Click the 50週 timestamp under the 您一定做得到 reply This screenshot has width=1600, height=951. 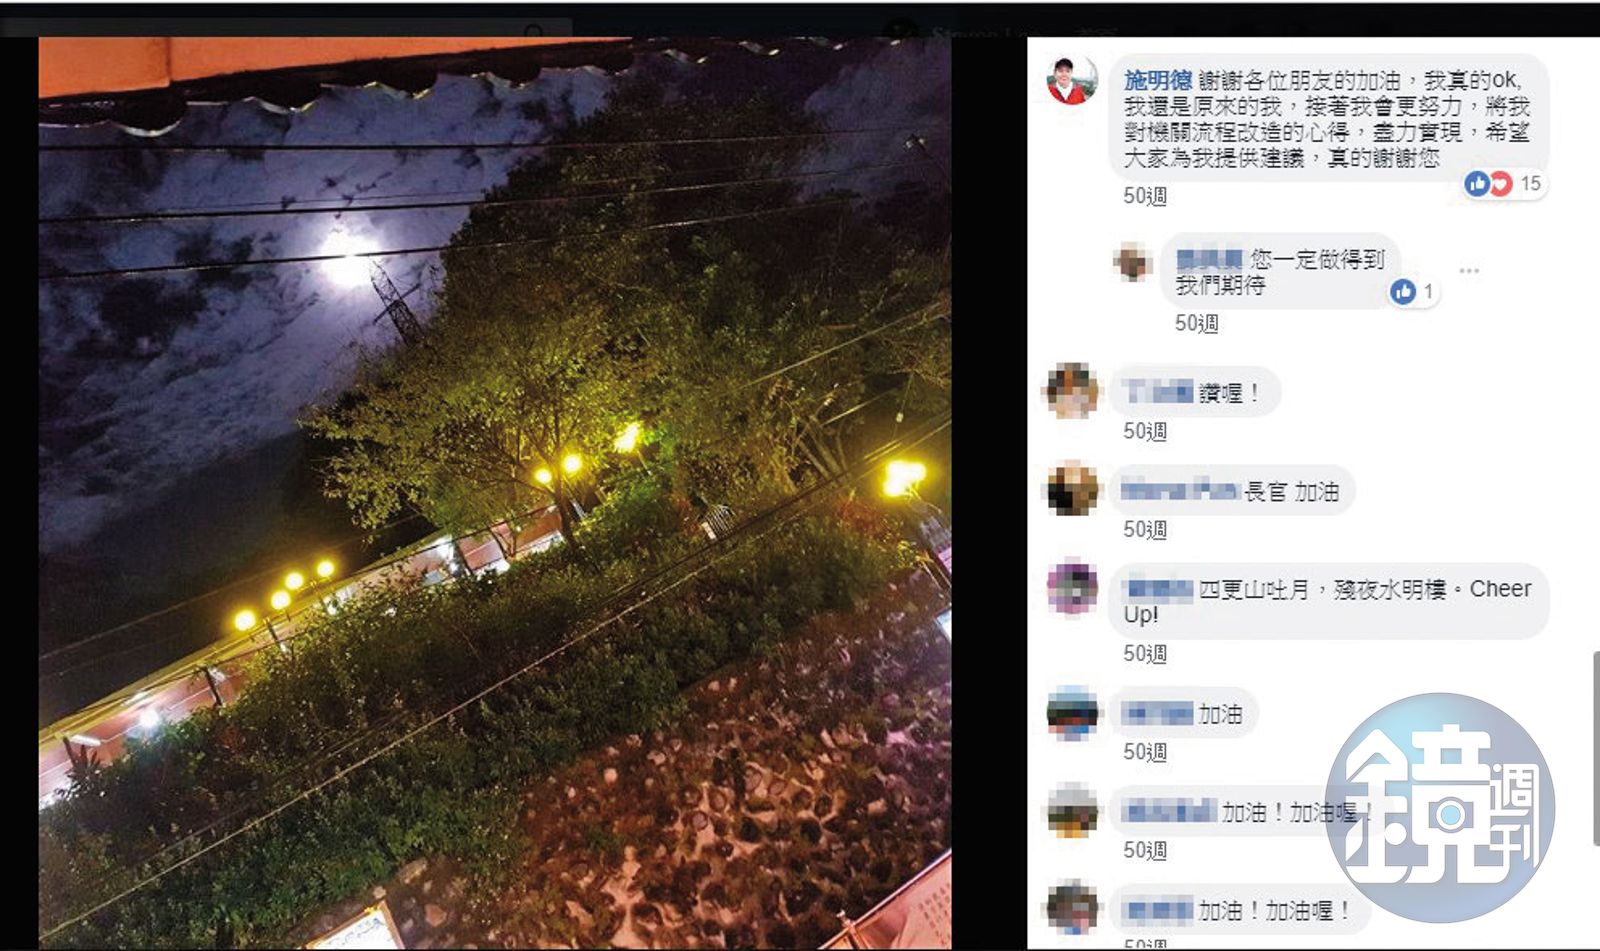[1196, 323]
